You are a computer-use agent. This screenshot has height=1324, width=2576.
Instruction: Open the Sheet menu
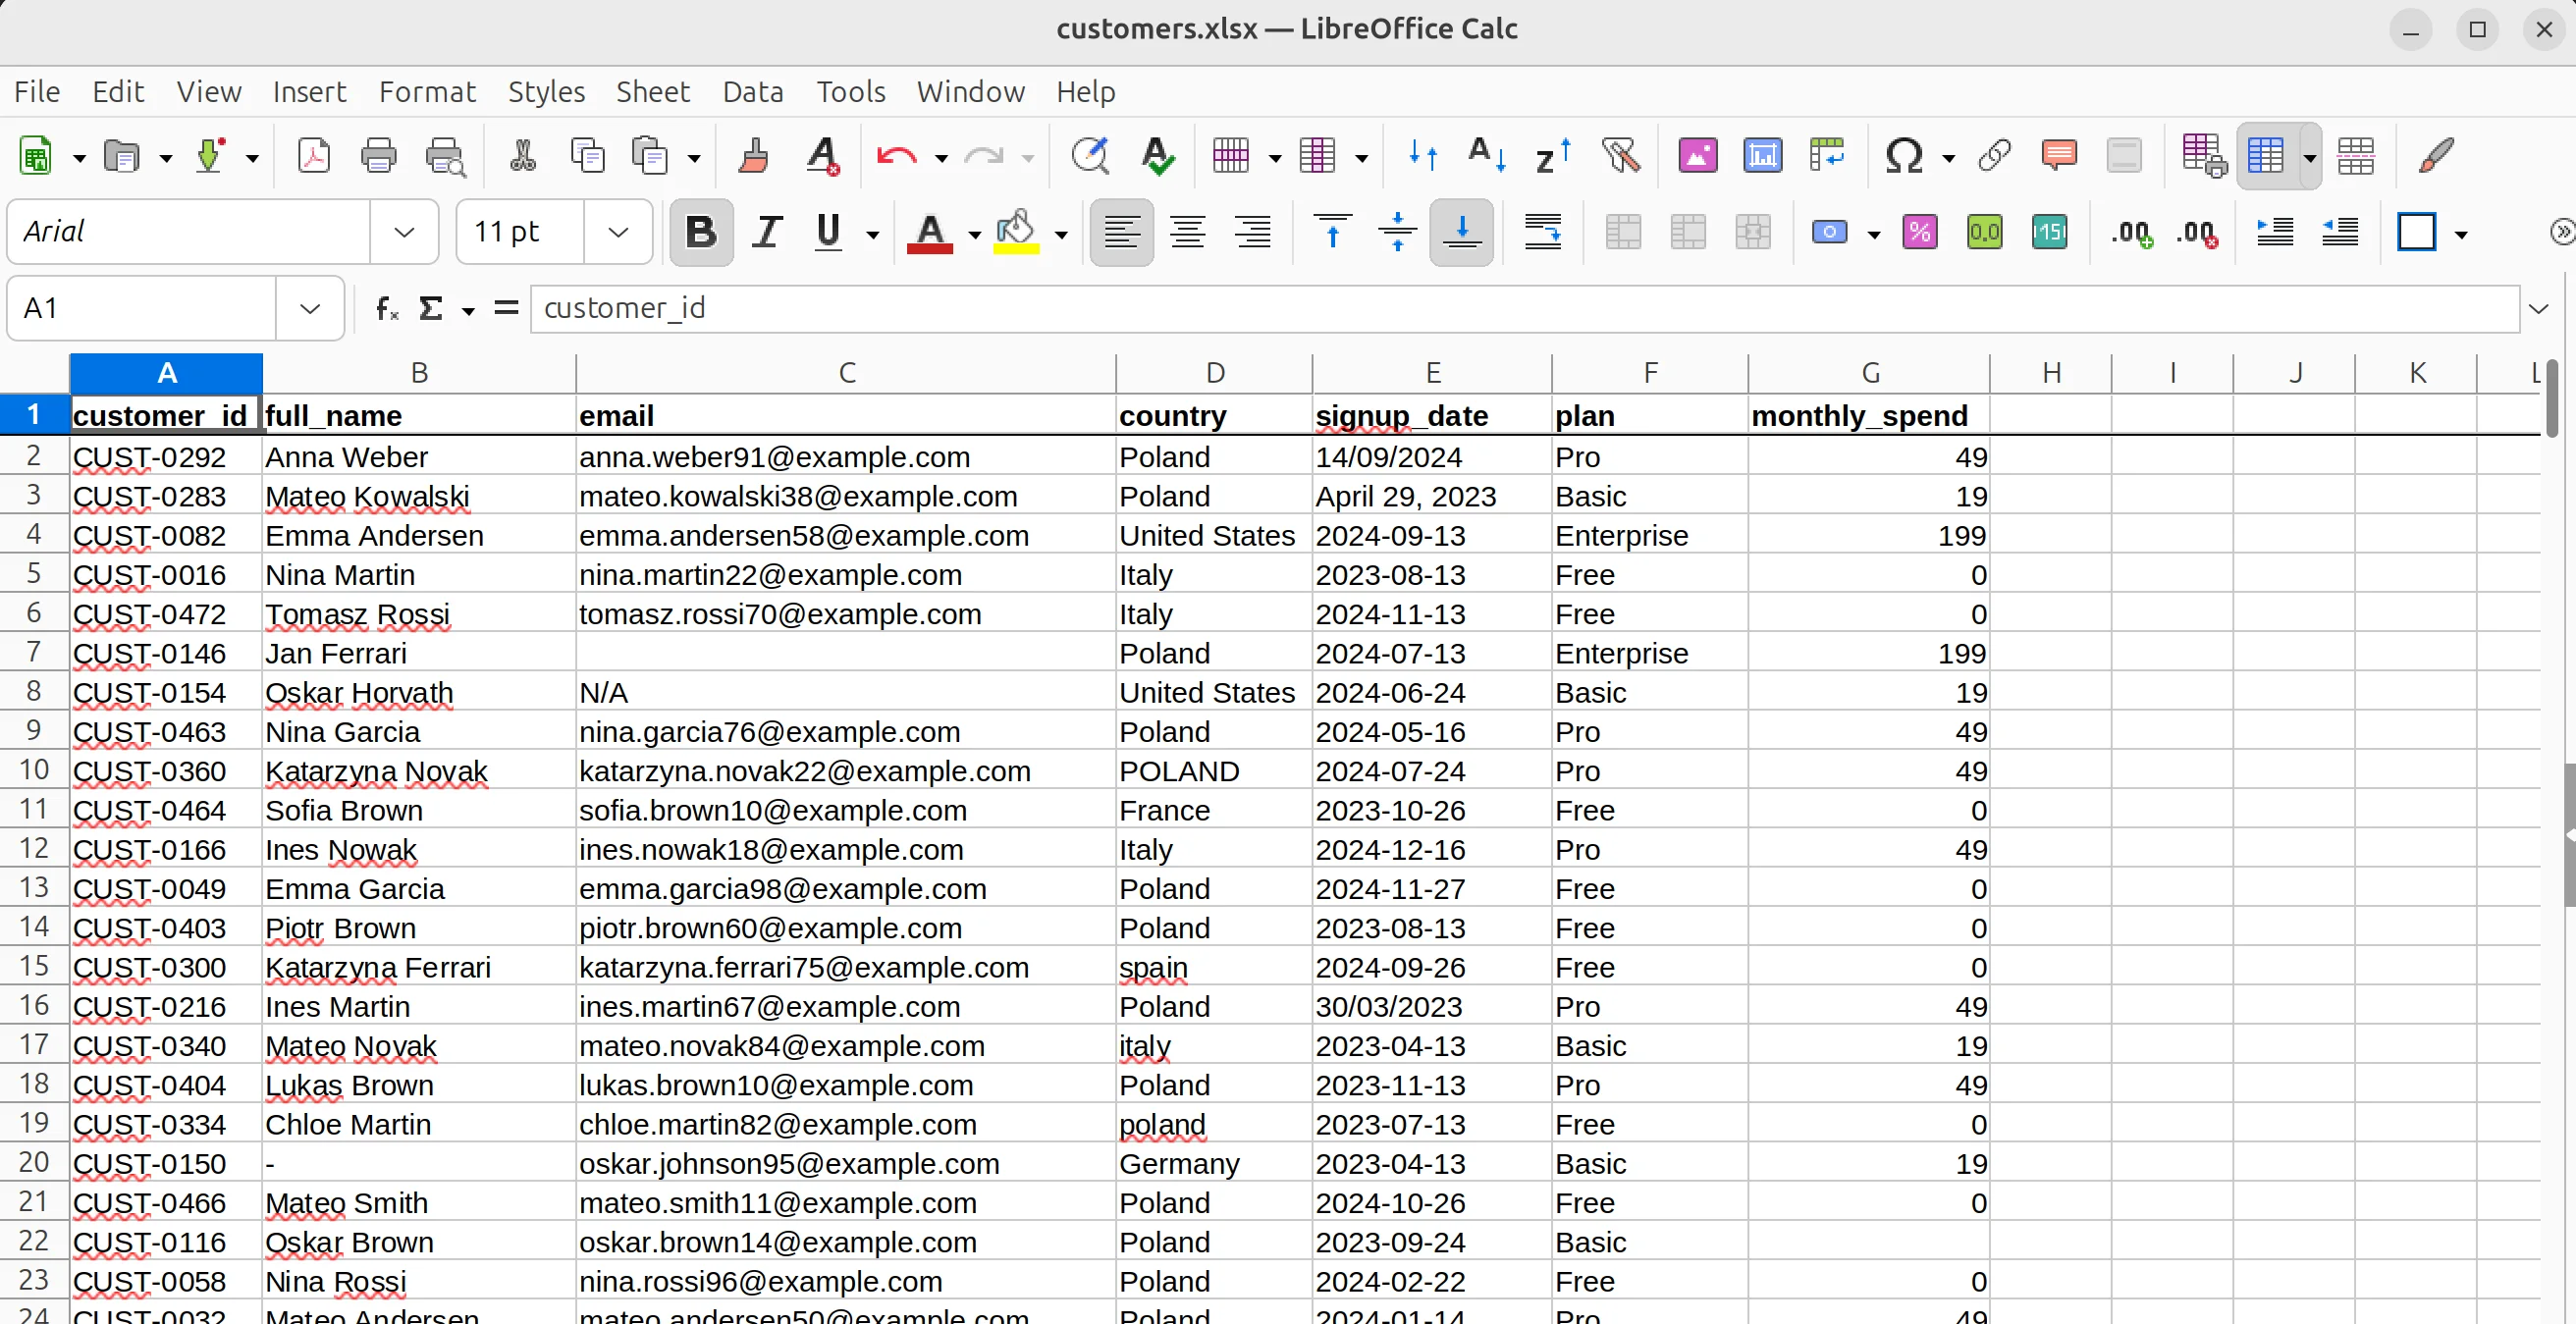click(x=652, y=92)
